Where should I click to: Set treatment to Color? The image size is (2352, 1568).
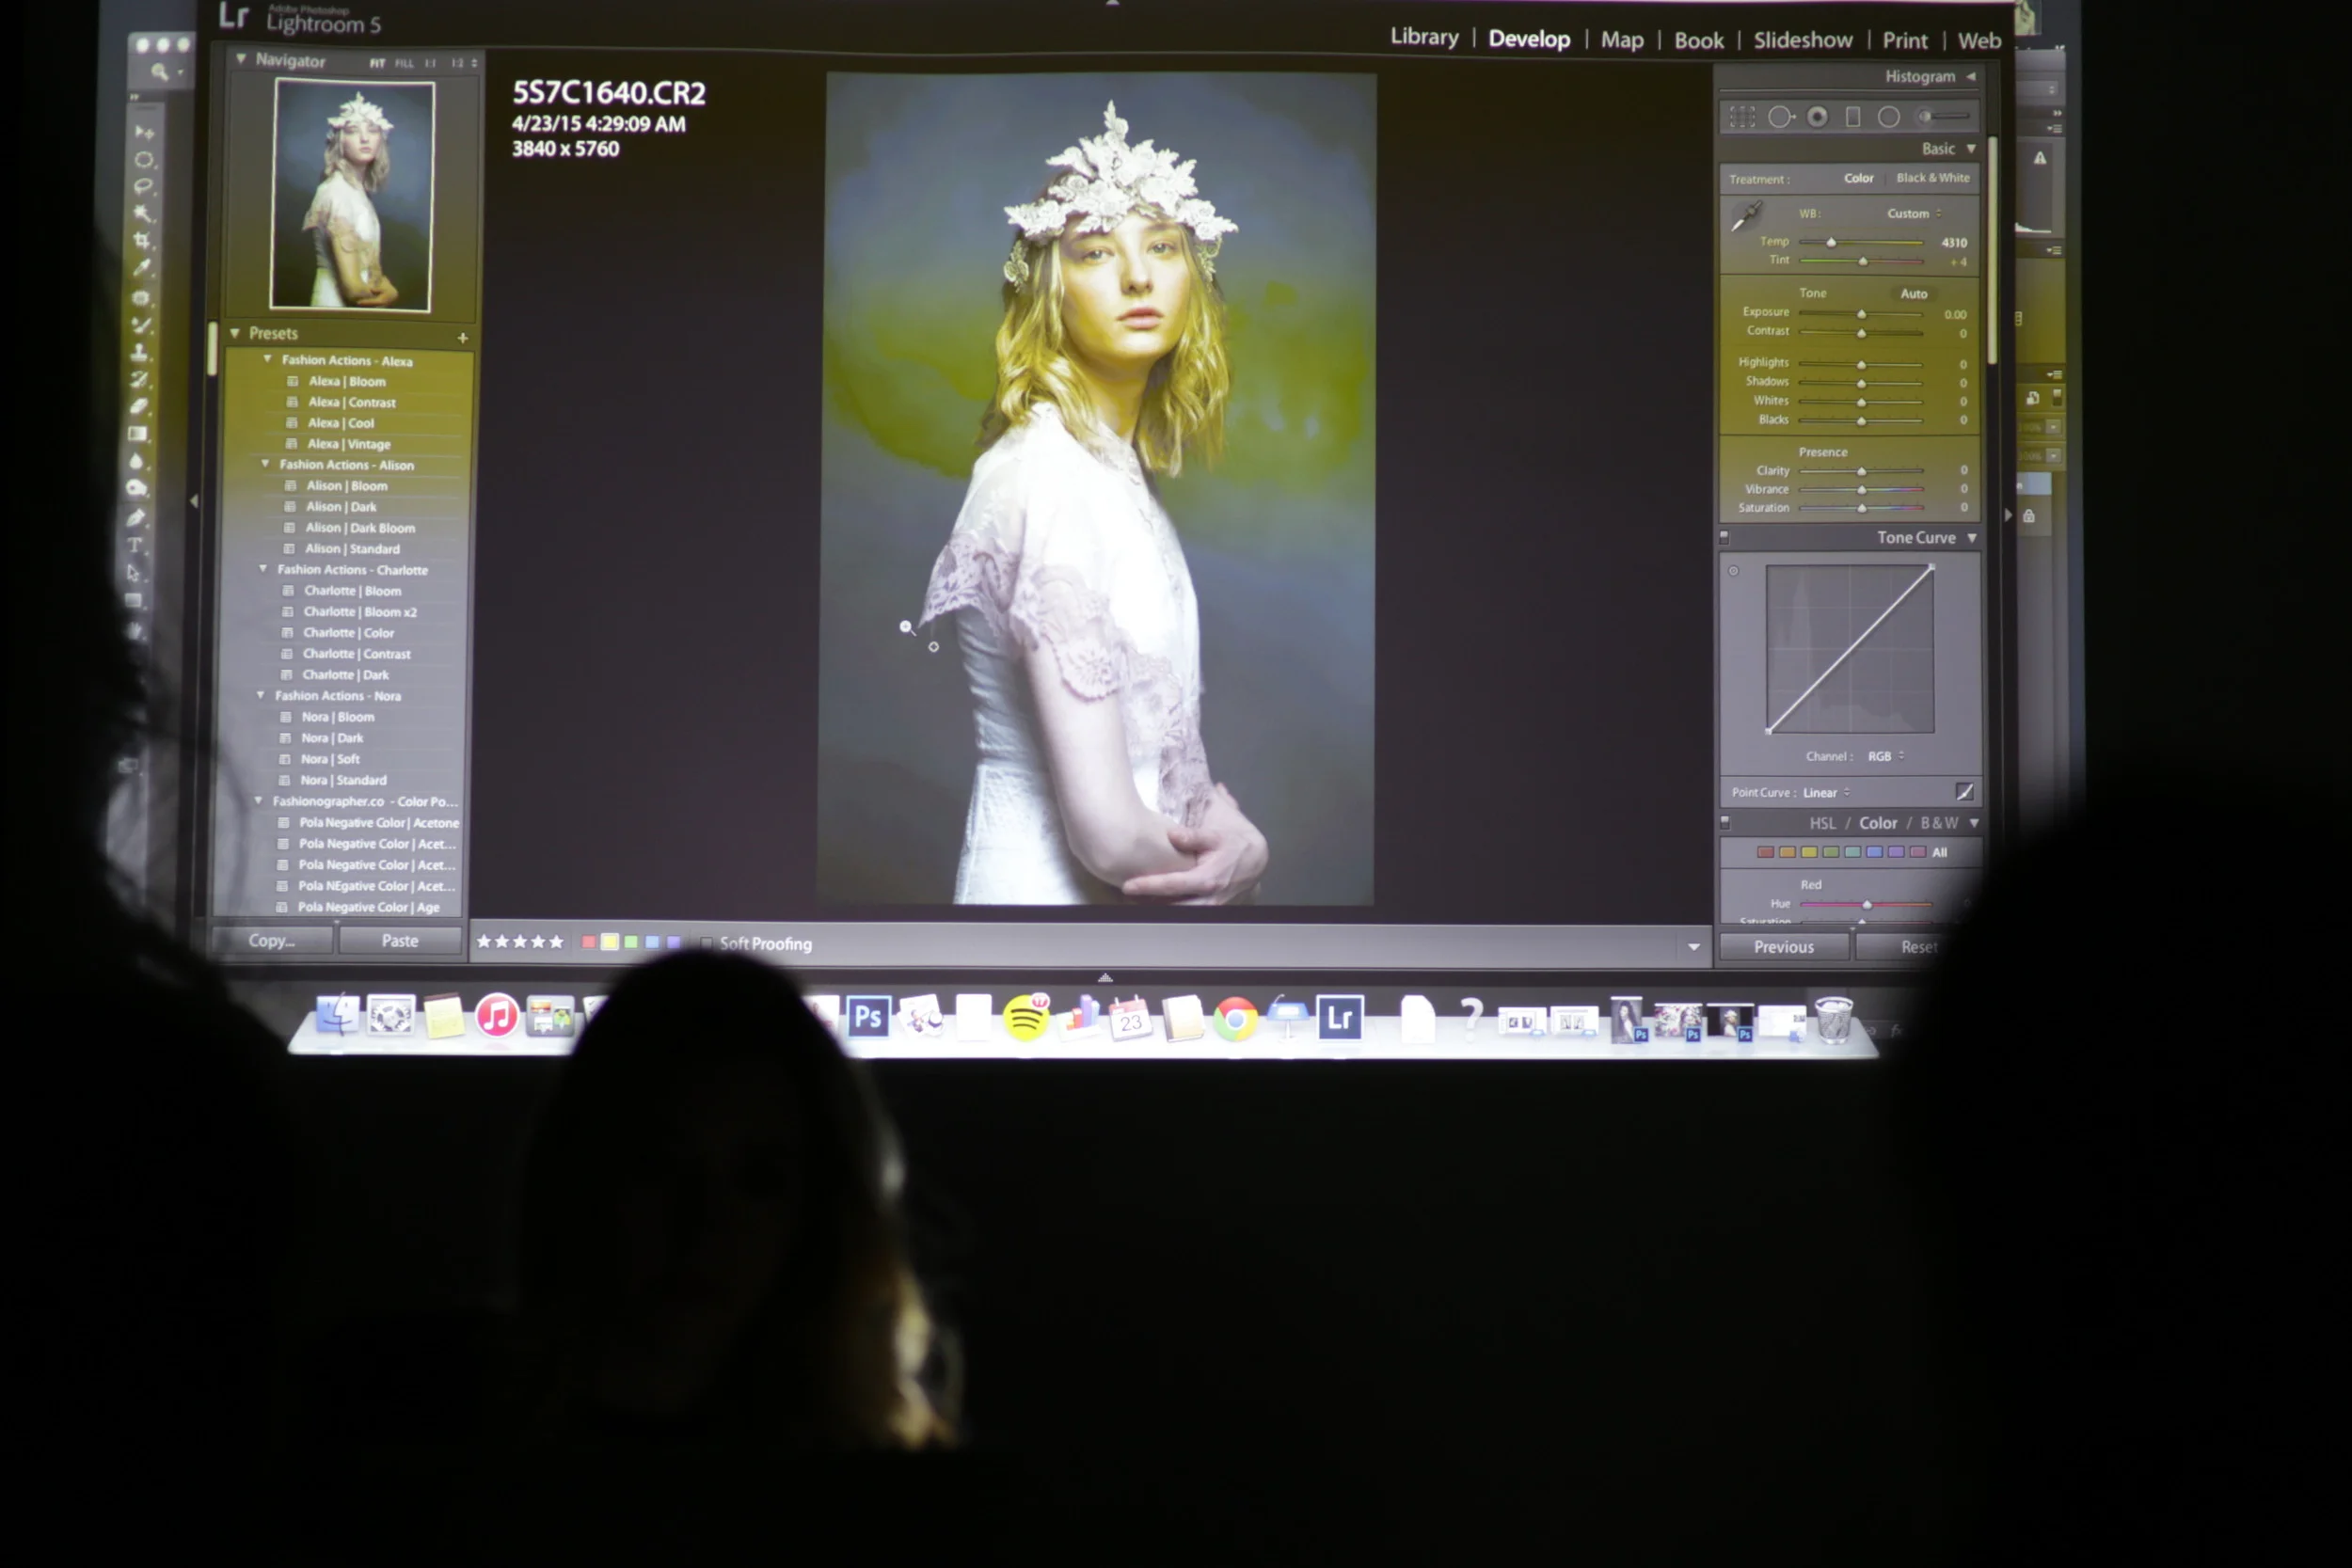tap(1858, 178)
